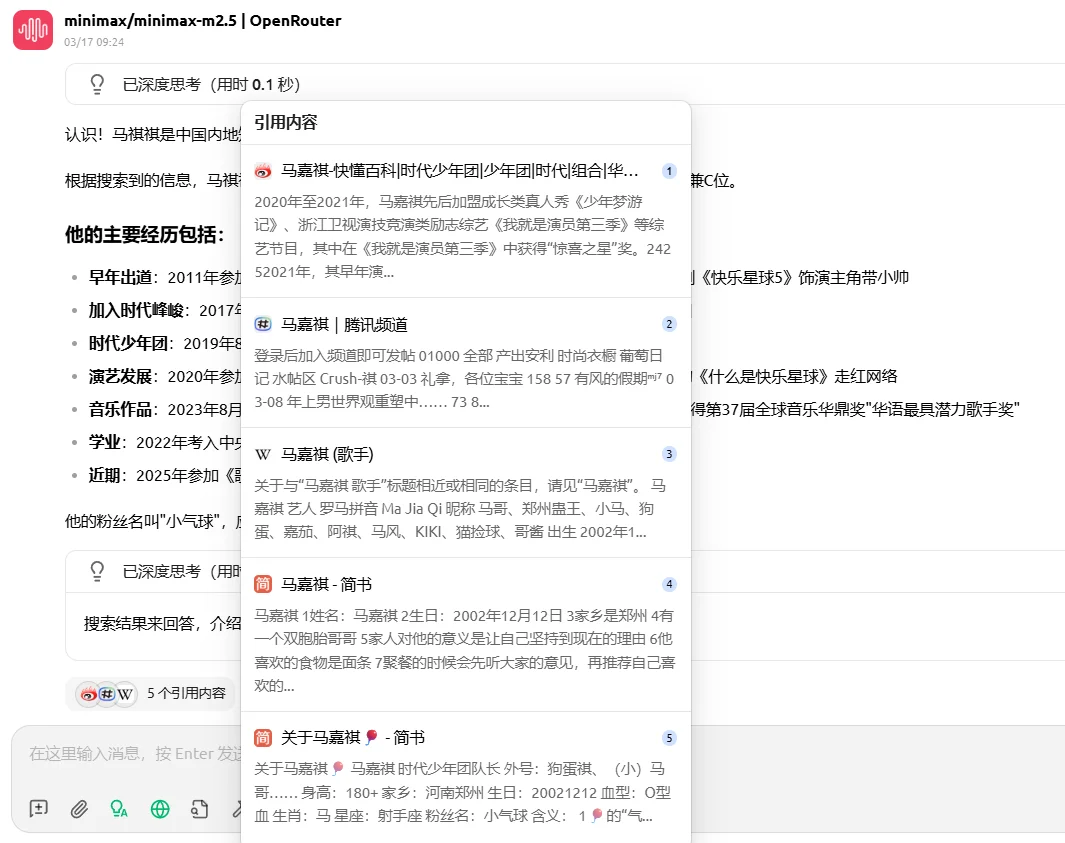Viewport: 1065px width, 843px height.
Task: Click the Tencent channel icon beside 马嘉祺｜腾讯频道
Action: coord(262,323)
